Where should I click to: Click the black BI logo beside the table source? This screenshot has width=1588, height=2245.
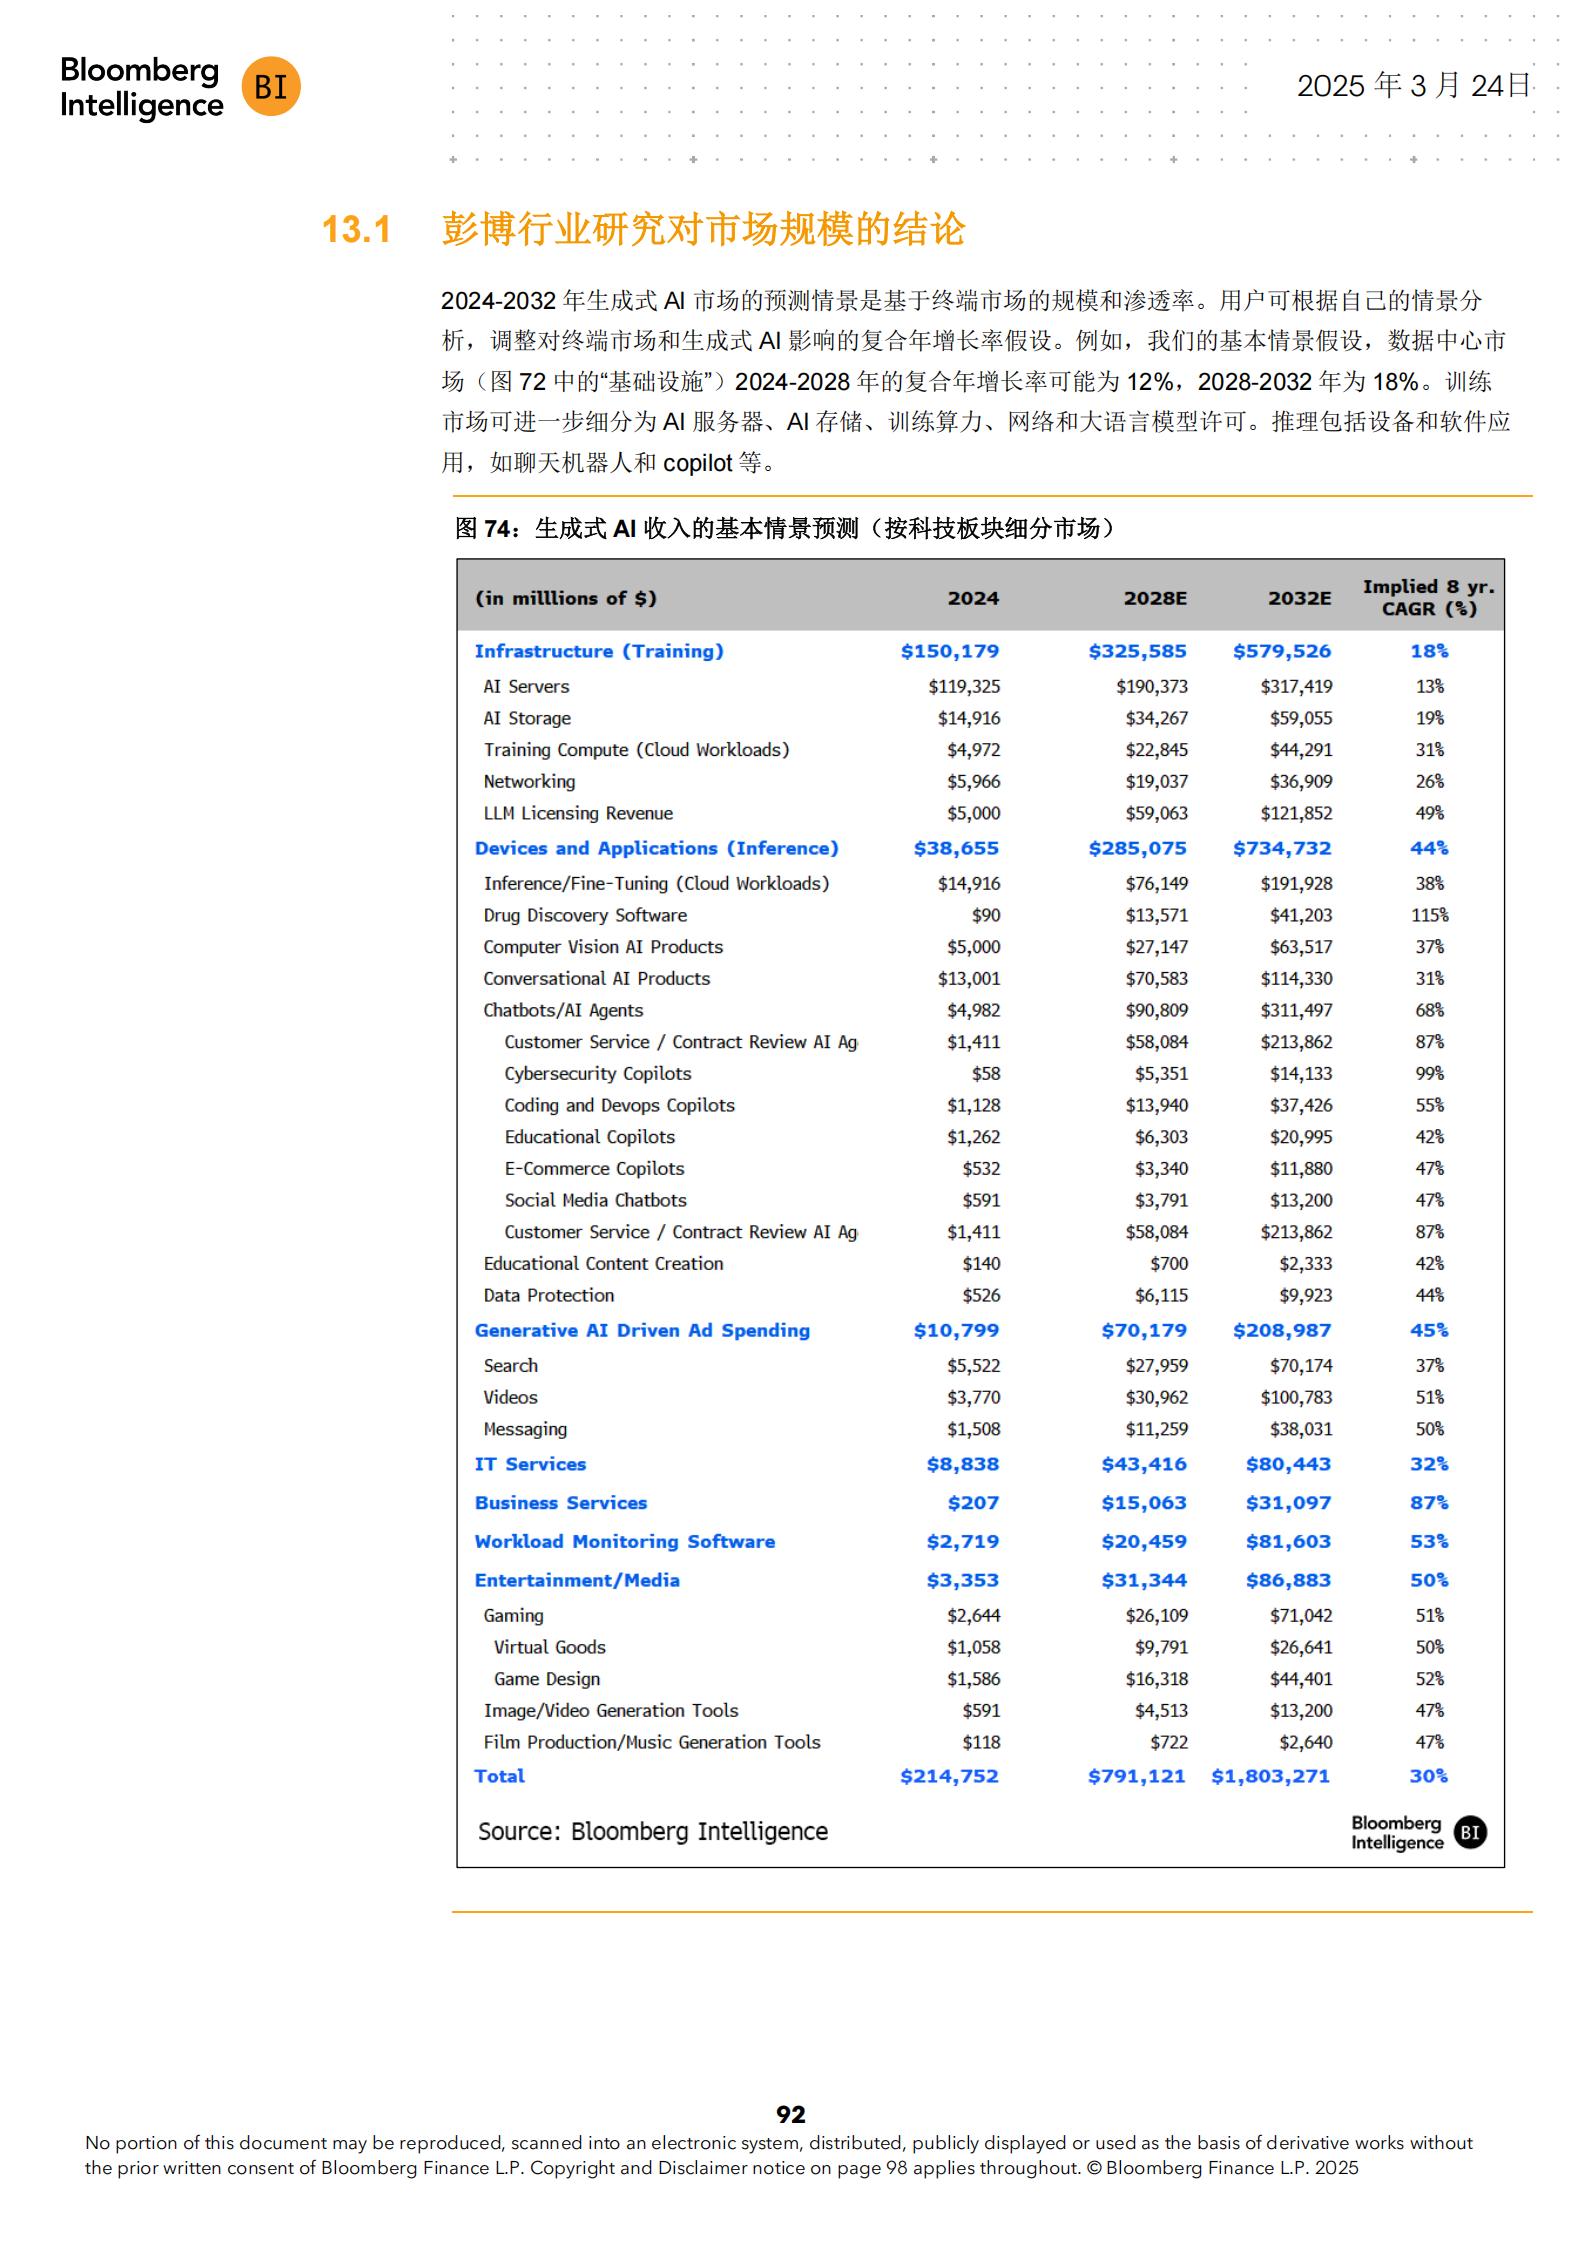(1470, 1832)
